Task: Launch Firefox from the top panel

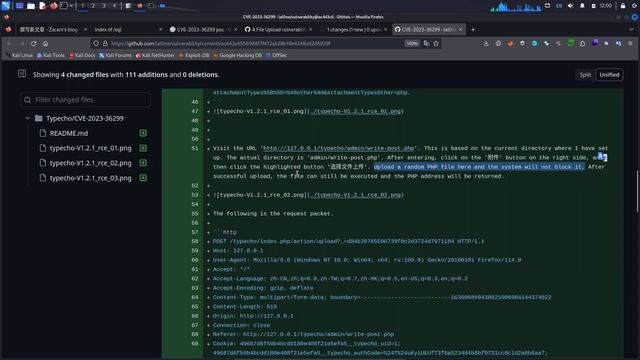Action: coord(53,6)
